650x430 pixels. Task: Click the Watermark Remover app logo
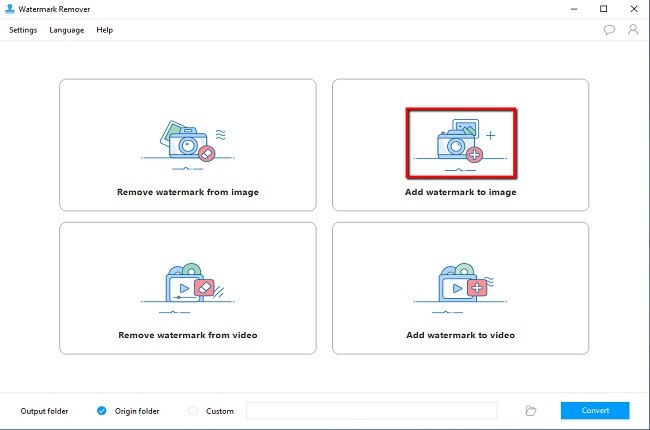9,9
